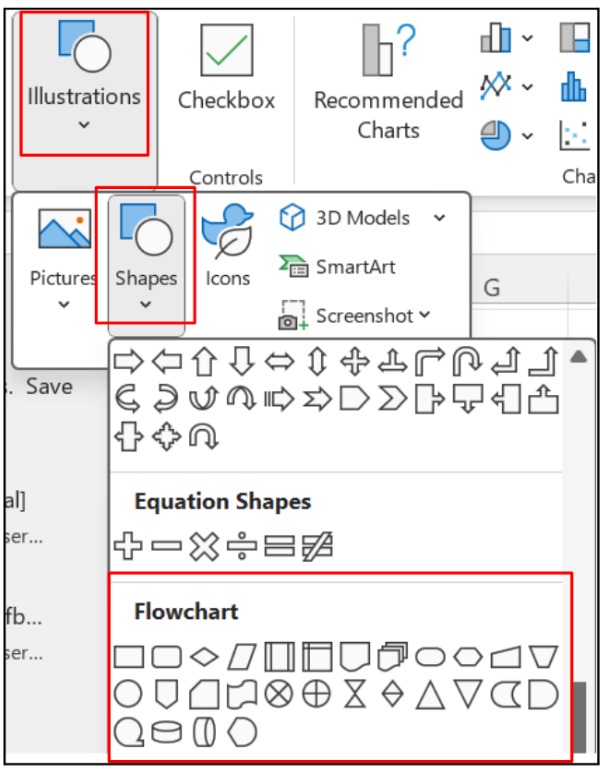The height and width of the screenshot is (769, 606).
Task: Insert the Division Sign equation shape
Action: pos(241,546)
